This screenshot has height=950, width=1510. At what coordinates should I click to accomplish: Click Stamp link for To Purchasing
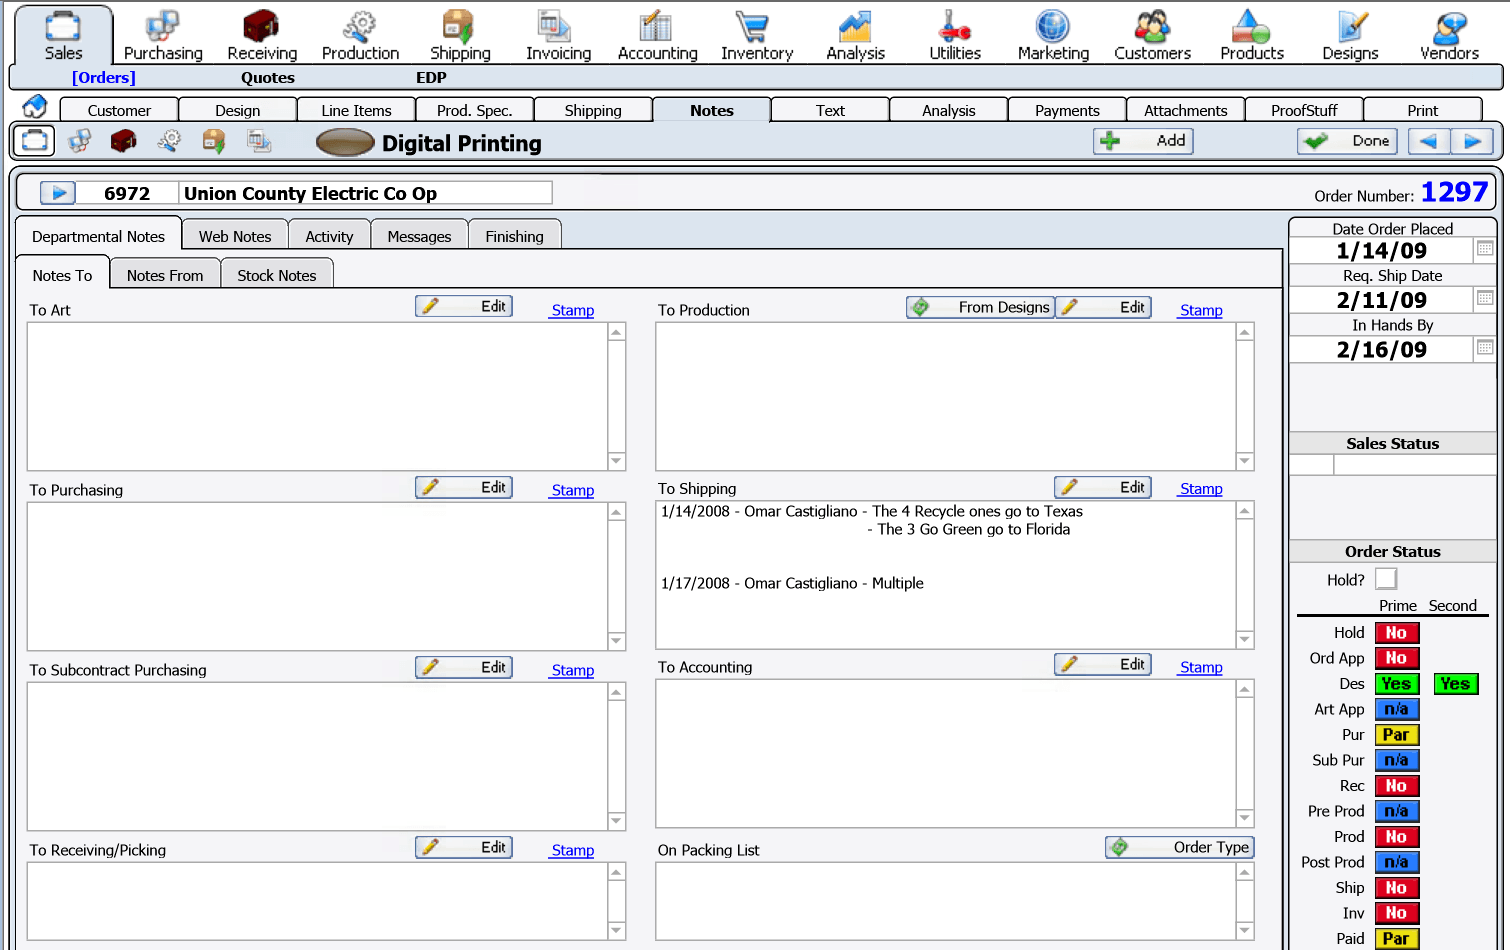(573, 490)
